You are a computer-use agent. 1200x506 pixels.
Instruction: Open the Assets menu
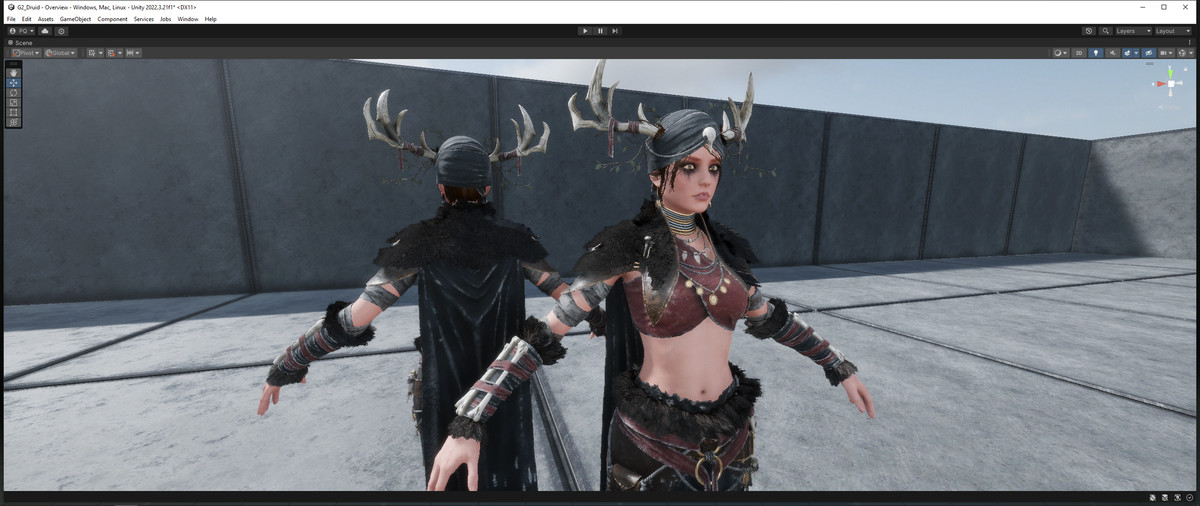pos(46,19)
